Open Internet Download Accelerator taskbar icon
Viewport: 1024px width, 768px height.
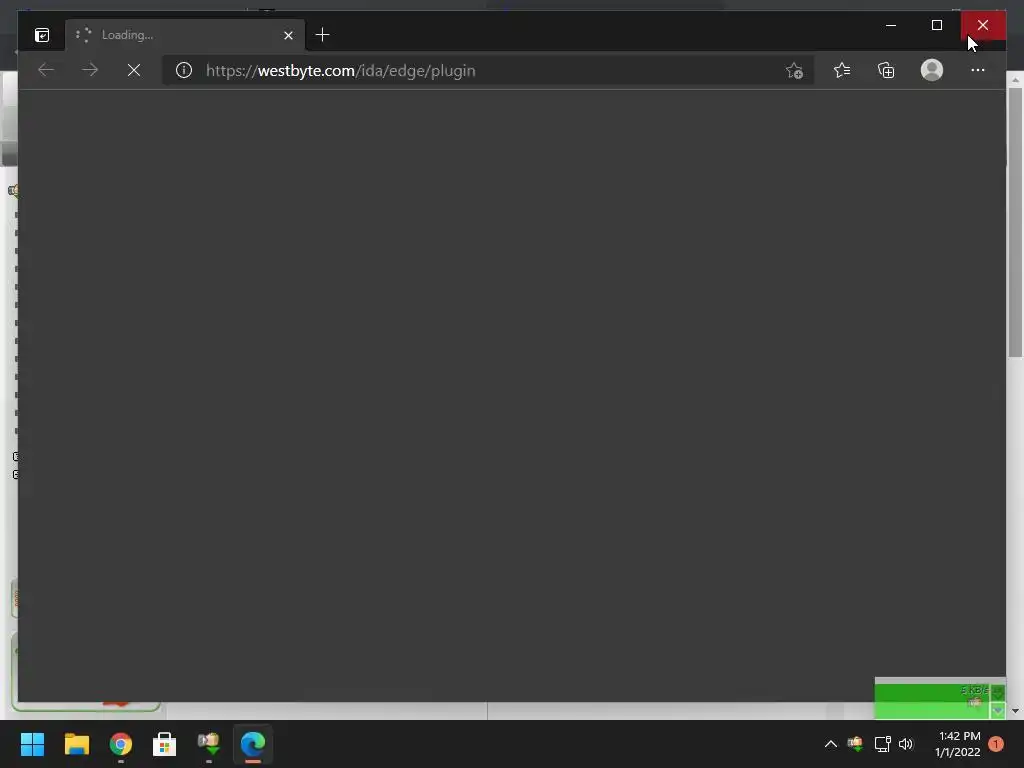(x=209, y=744)
